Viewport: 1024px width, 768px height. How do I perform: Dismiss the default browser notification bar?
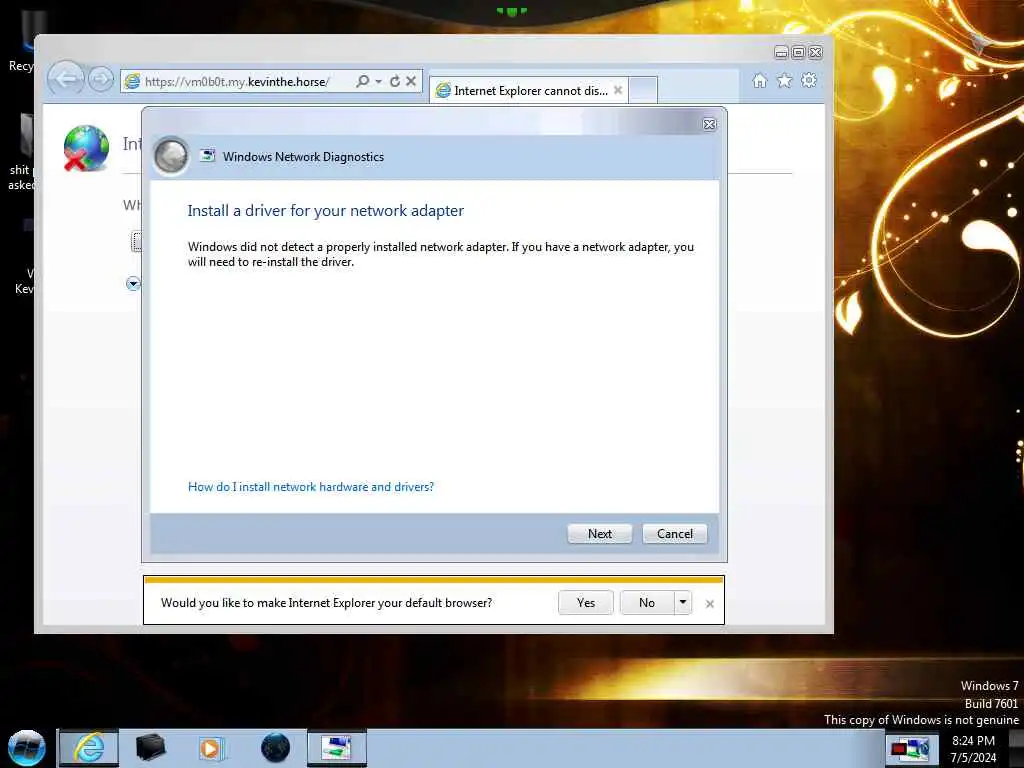pyautogui.click(x=710, y=604)
